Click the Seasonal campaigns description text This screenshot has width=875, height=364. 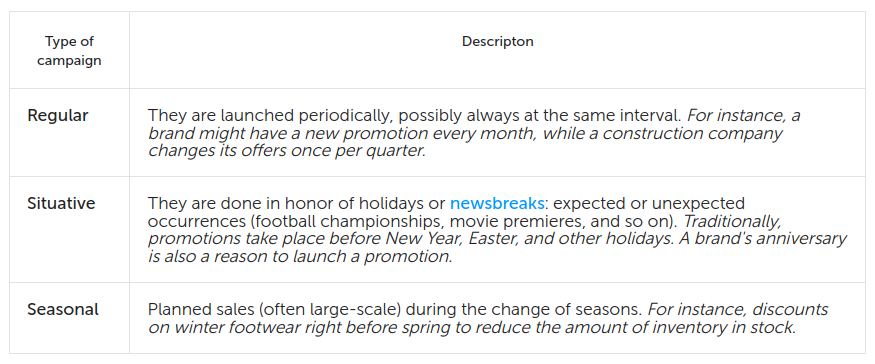488,318
